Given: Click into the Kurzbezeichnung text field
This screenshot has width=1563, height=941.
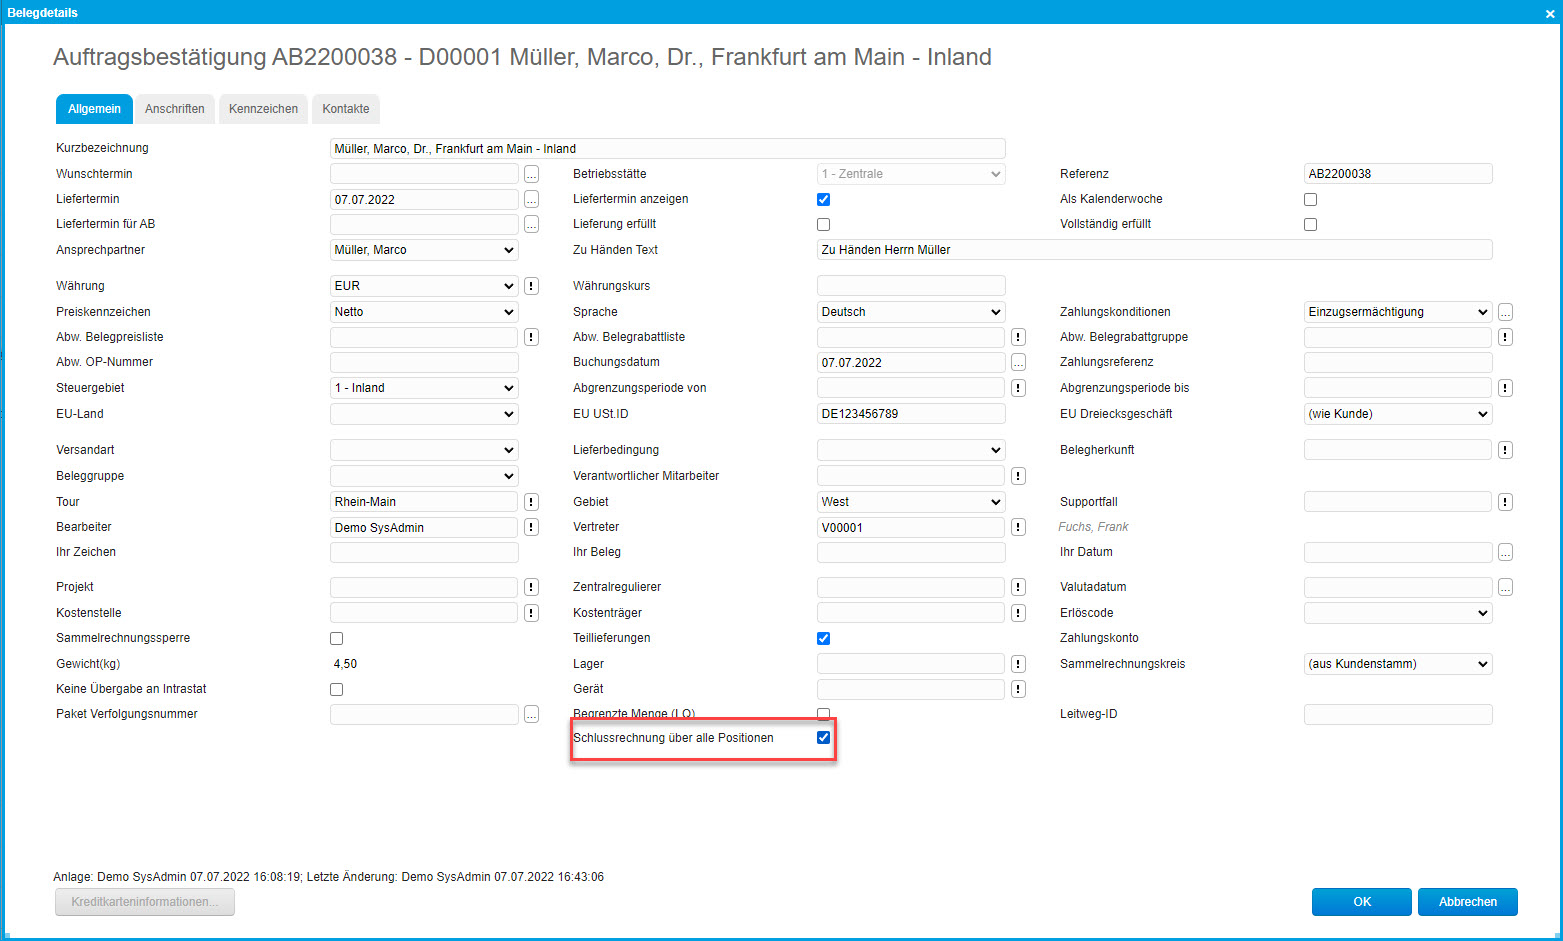Looking at the screenshot, I should [x=667, y=148].
